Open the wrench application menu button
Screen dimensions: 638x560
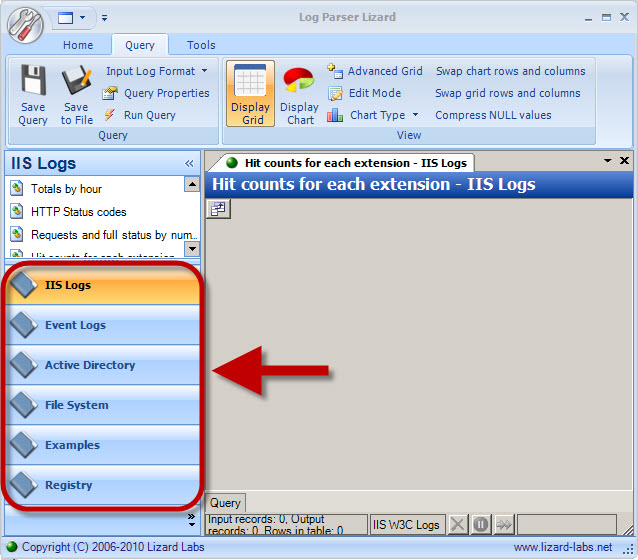coord(25,25)
